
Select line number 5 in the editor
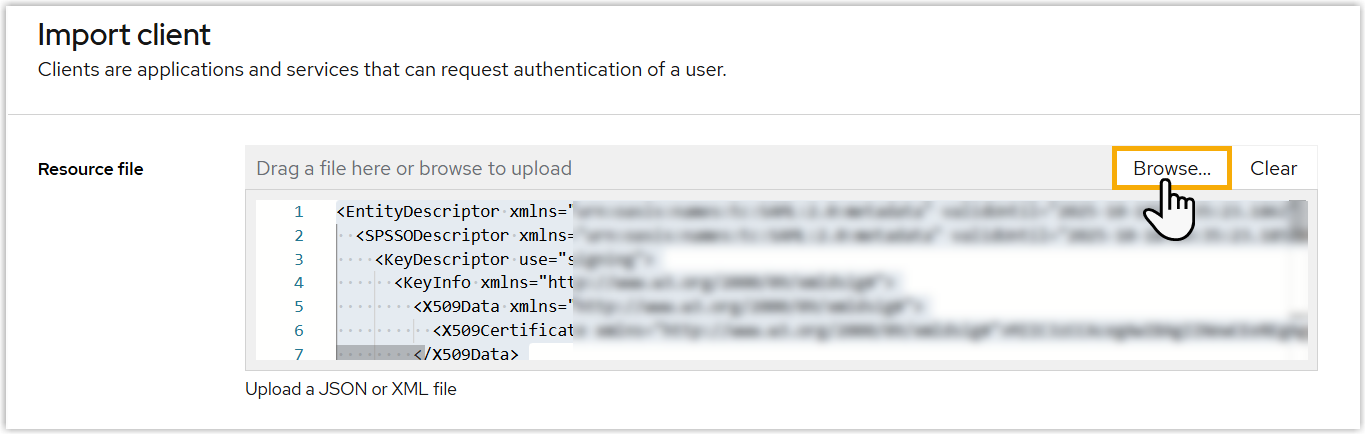(299, 307)
